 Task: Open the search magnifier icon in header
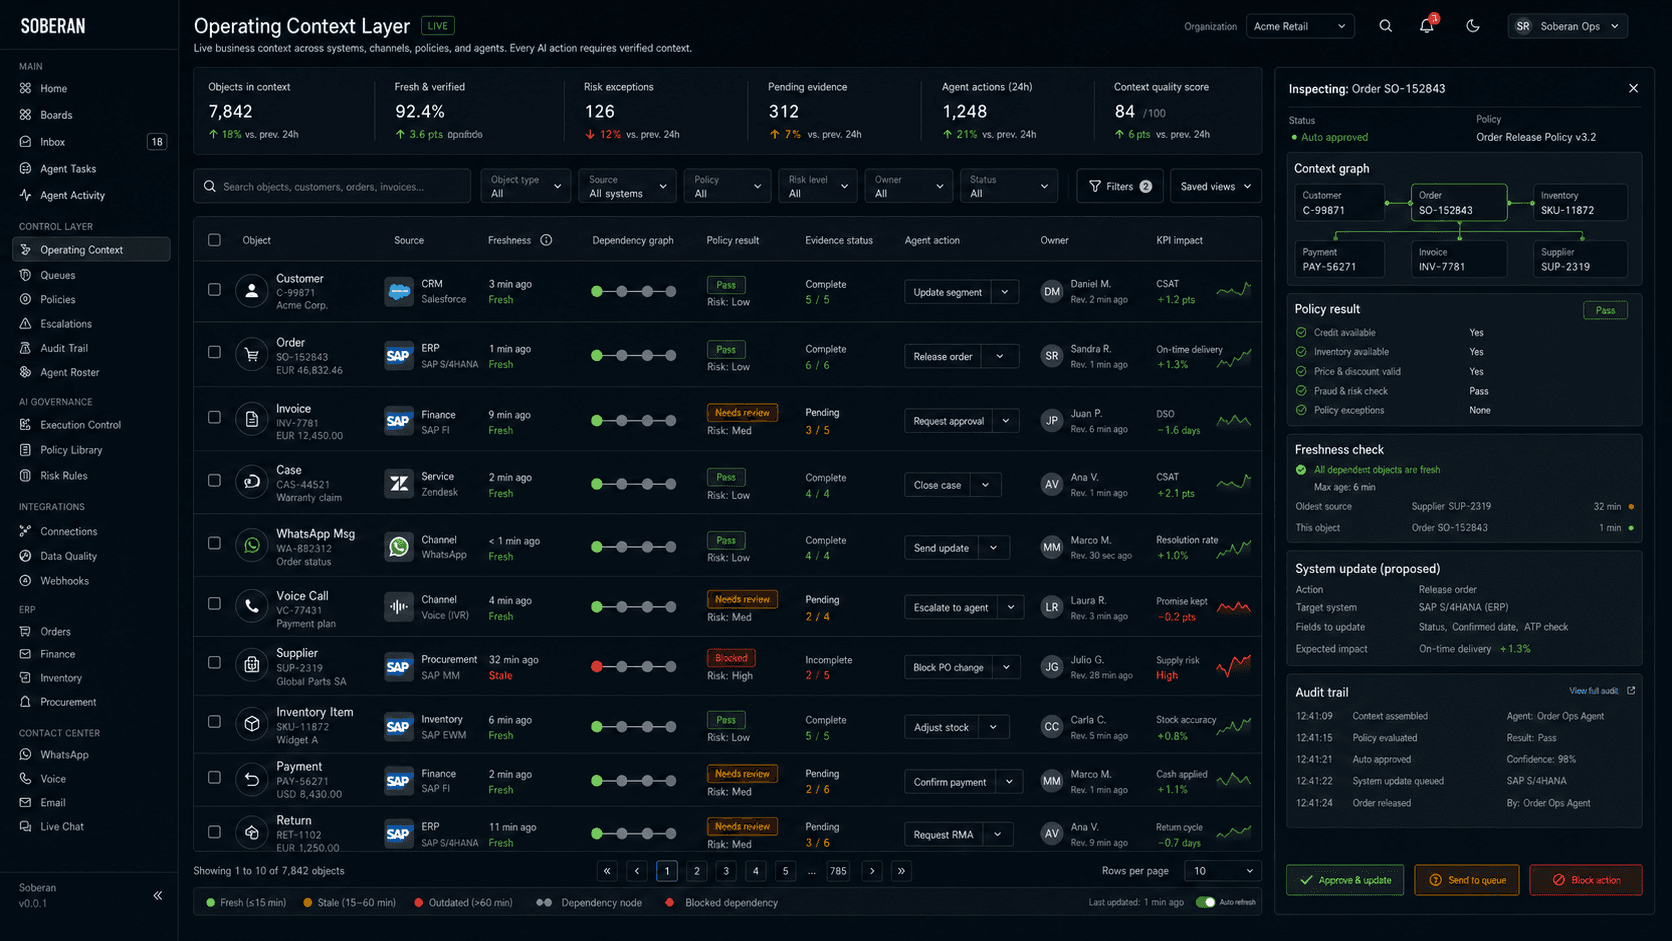click(x=1385, y=26)
